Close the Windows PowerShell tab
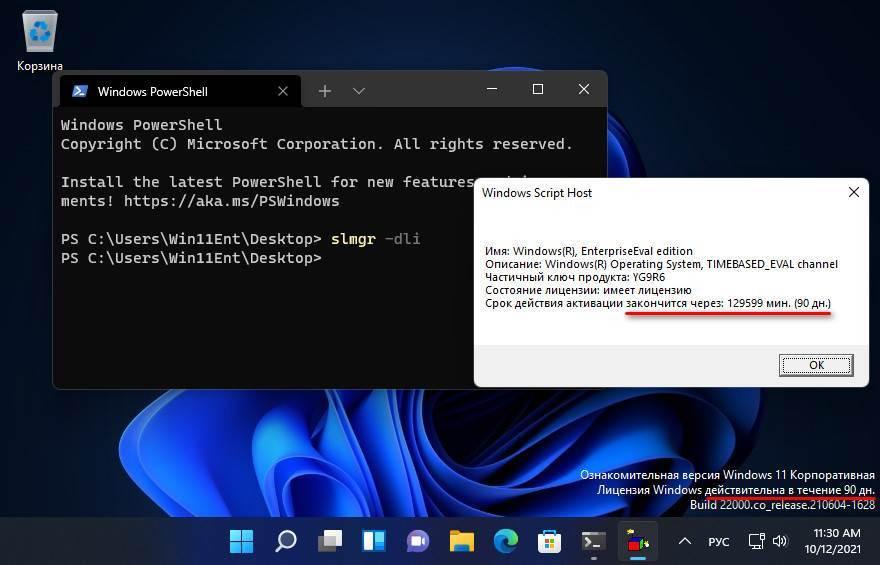The image size is (880, 565). [x=283, y=91]
